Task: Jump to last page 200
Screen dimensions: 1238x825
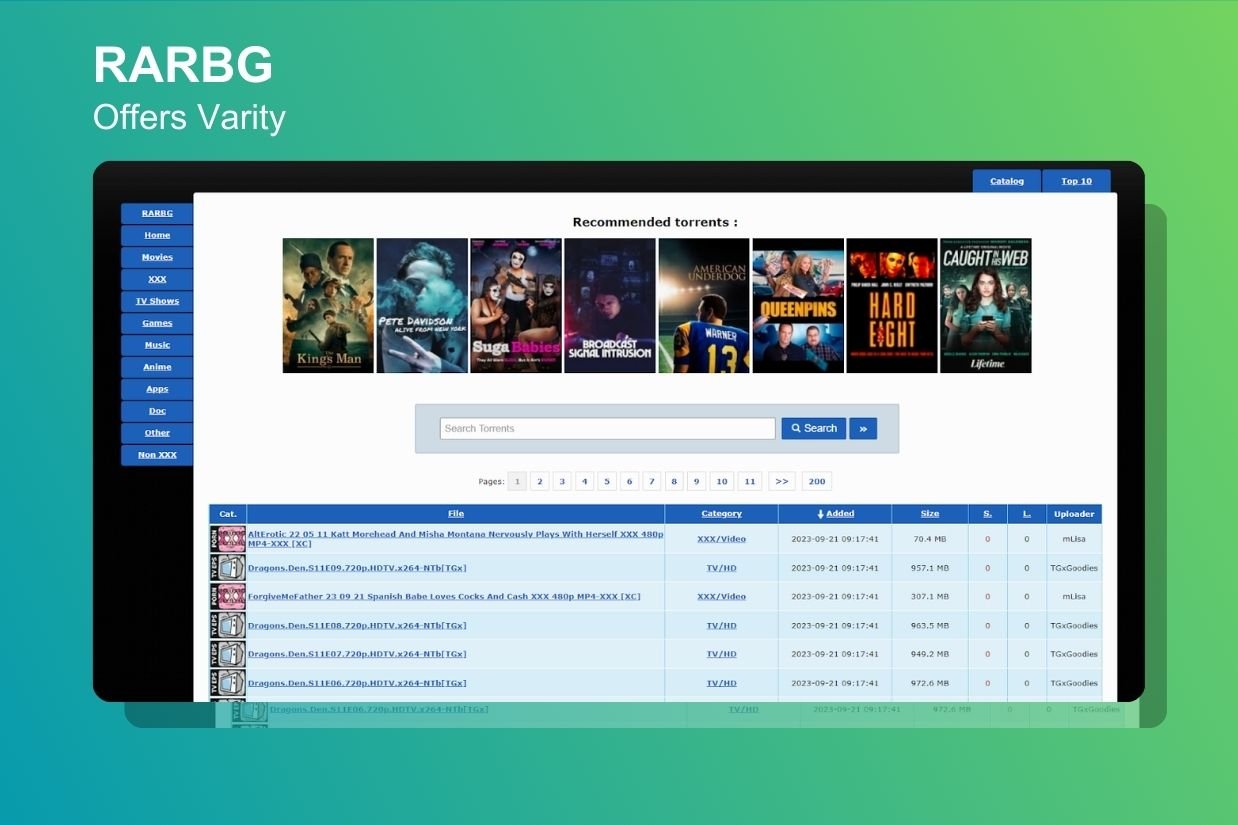Action: (816, 481)
